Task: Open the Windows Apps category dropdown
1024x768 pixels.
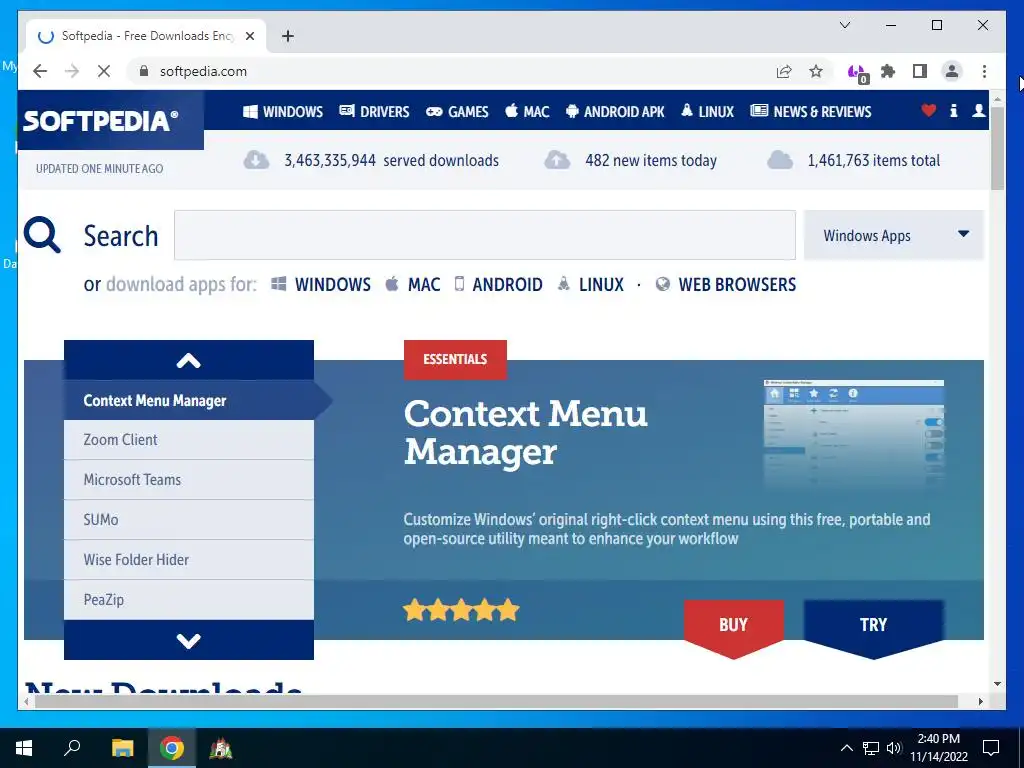Action: (x=893, y=235)
